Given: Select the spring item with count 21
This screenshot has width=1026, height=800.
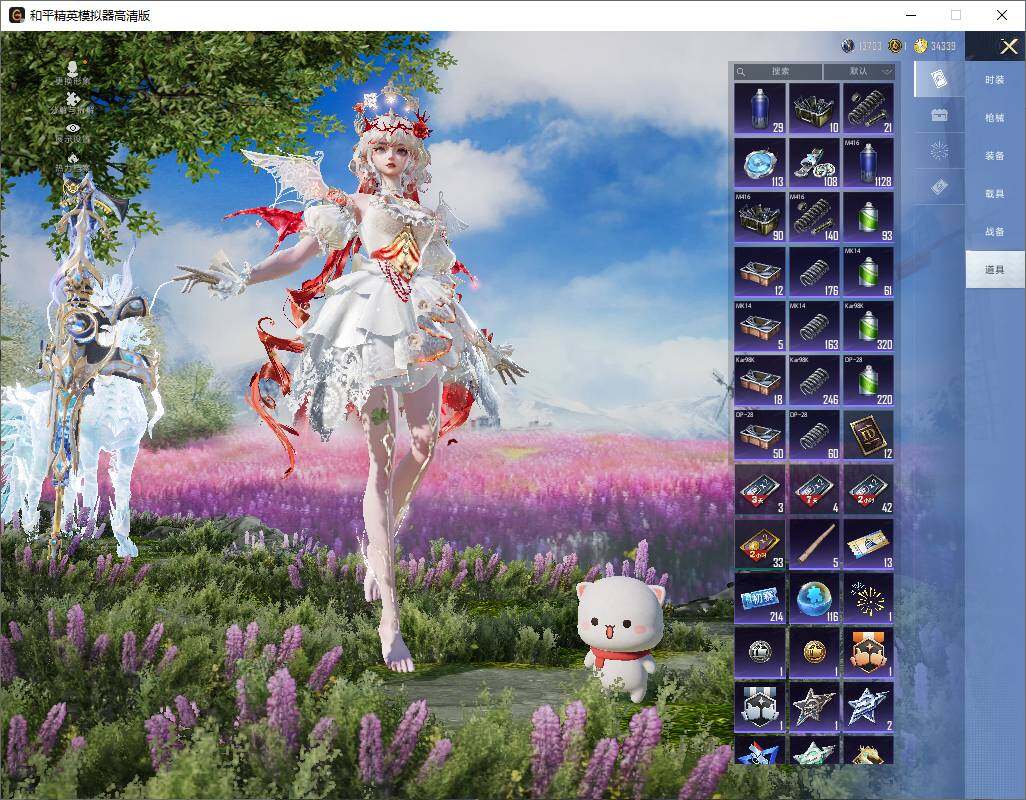Looking at the screenshot, I should (868, 109).
